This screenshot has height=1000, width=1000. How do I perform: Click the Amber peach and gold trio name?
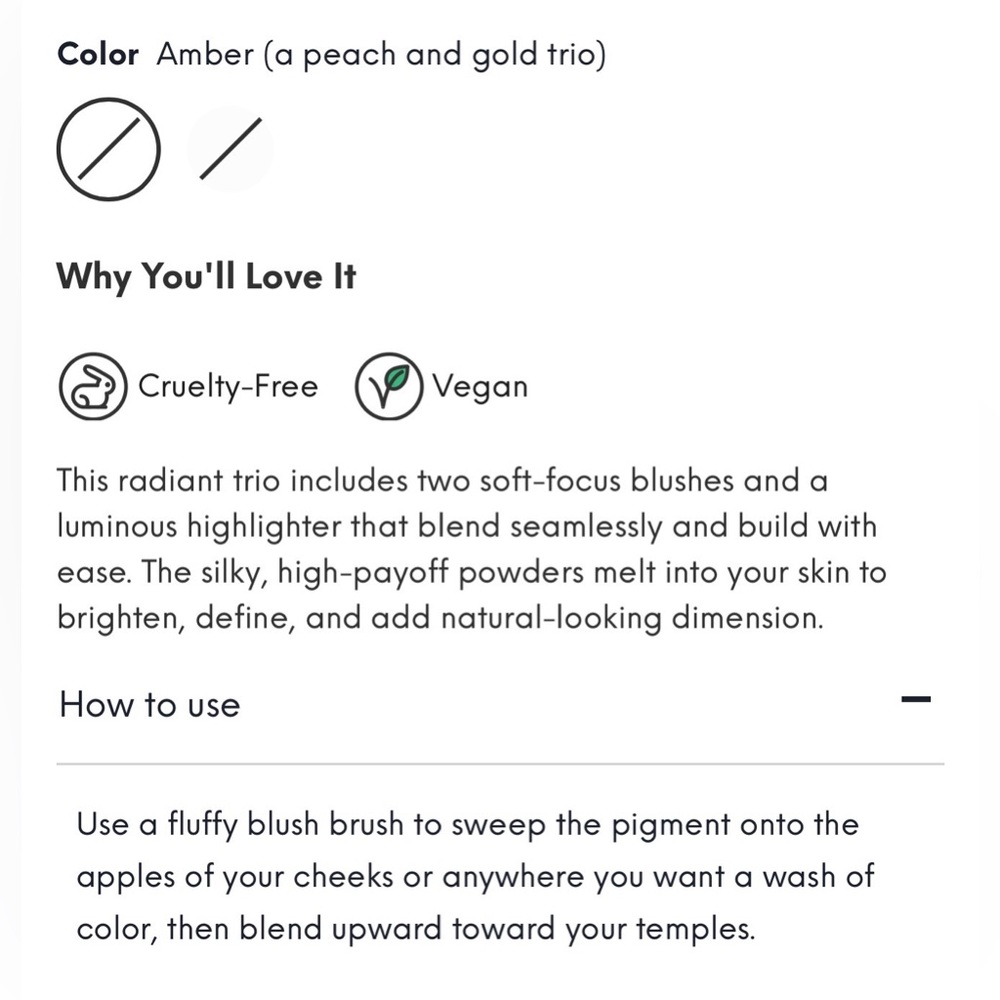click(x=381, y=55)
